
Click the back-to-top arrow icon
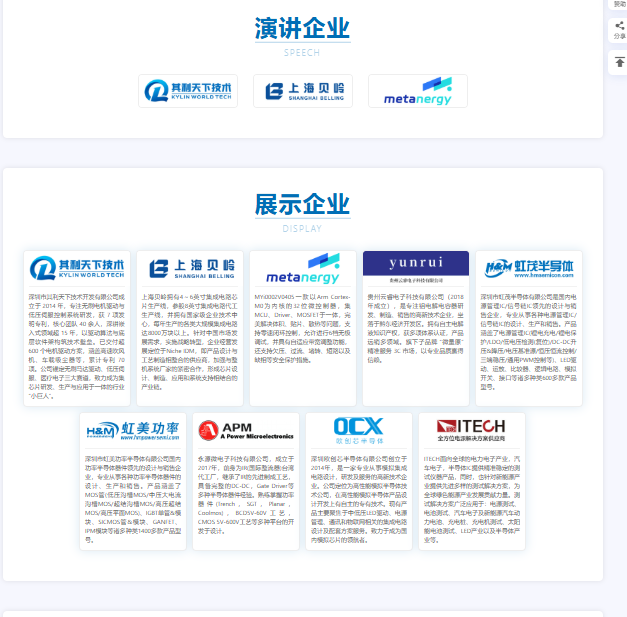click(619, 62)
